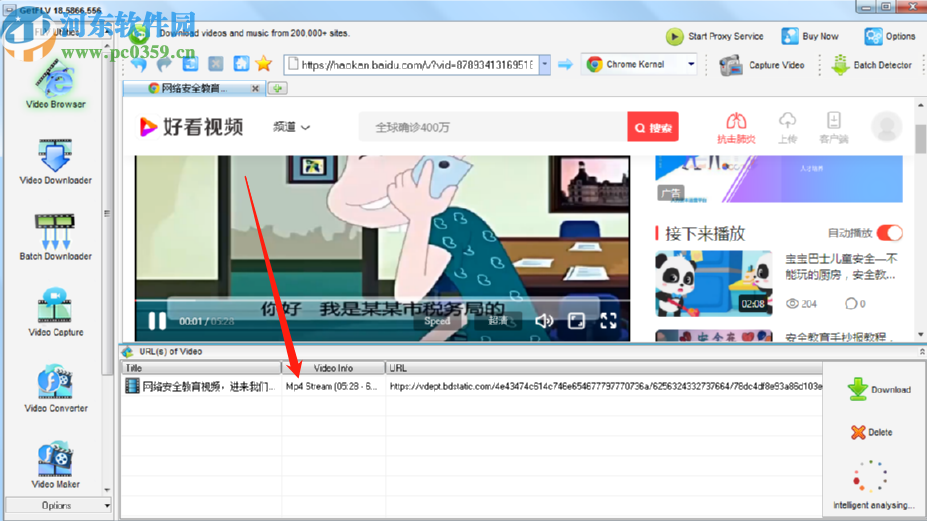Open the Video Browser tool

55,87
